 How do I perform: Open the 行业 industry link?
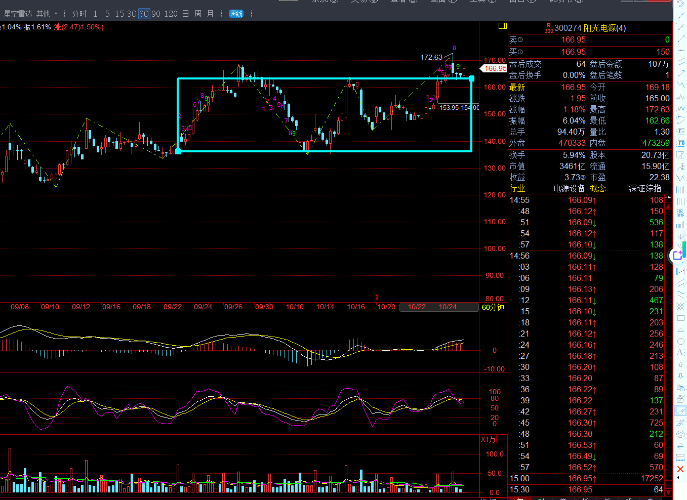coord(517,188)
